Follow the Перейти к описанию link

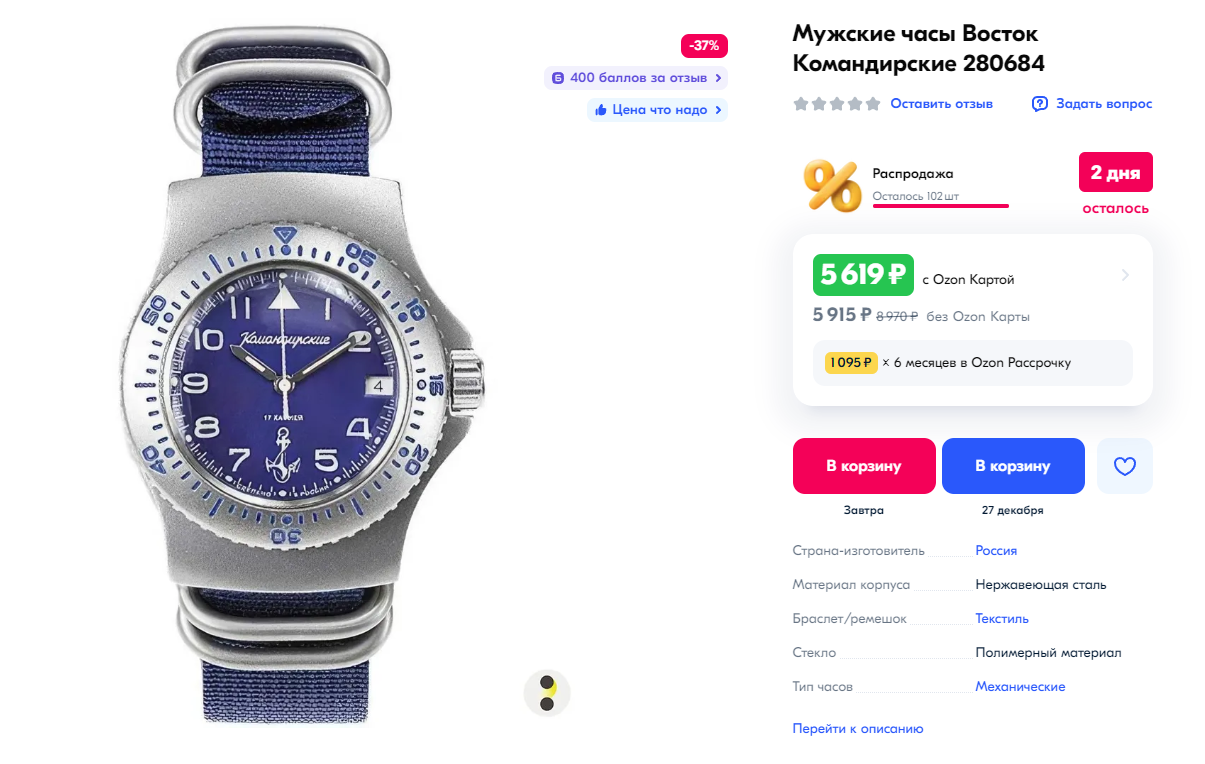[858, 729]
